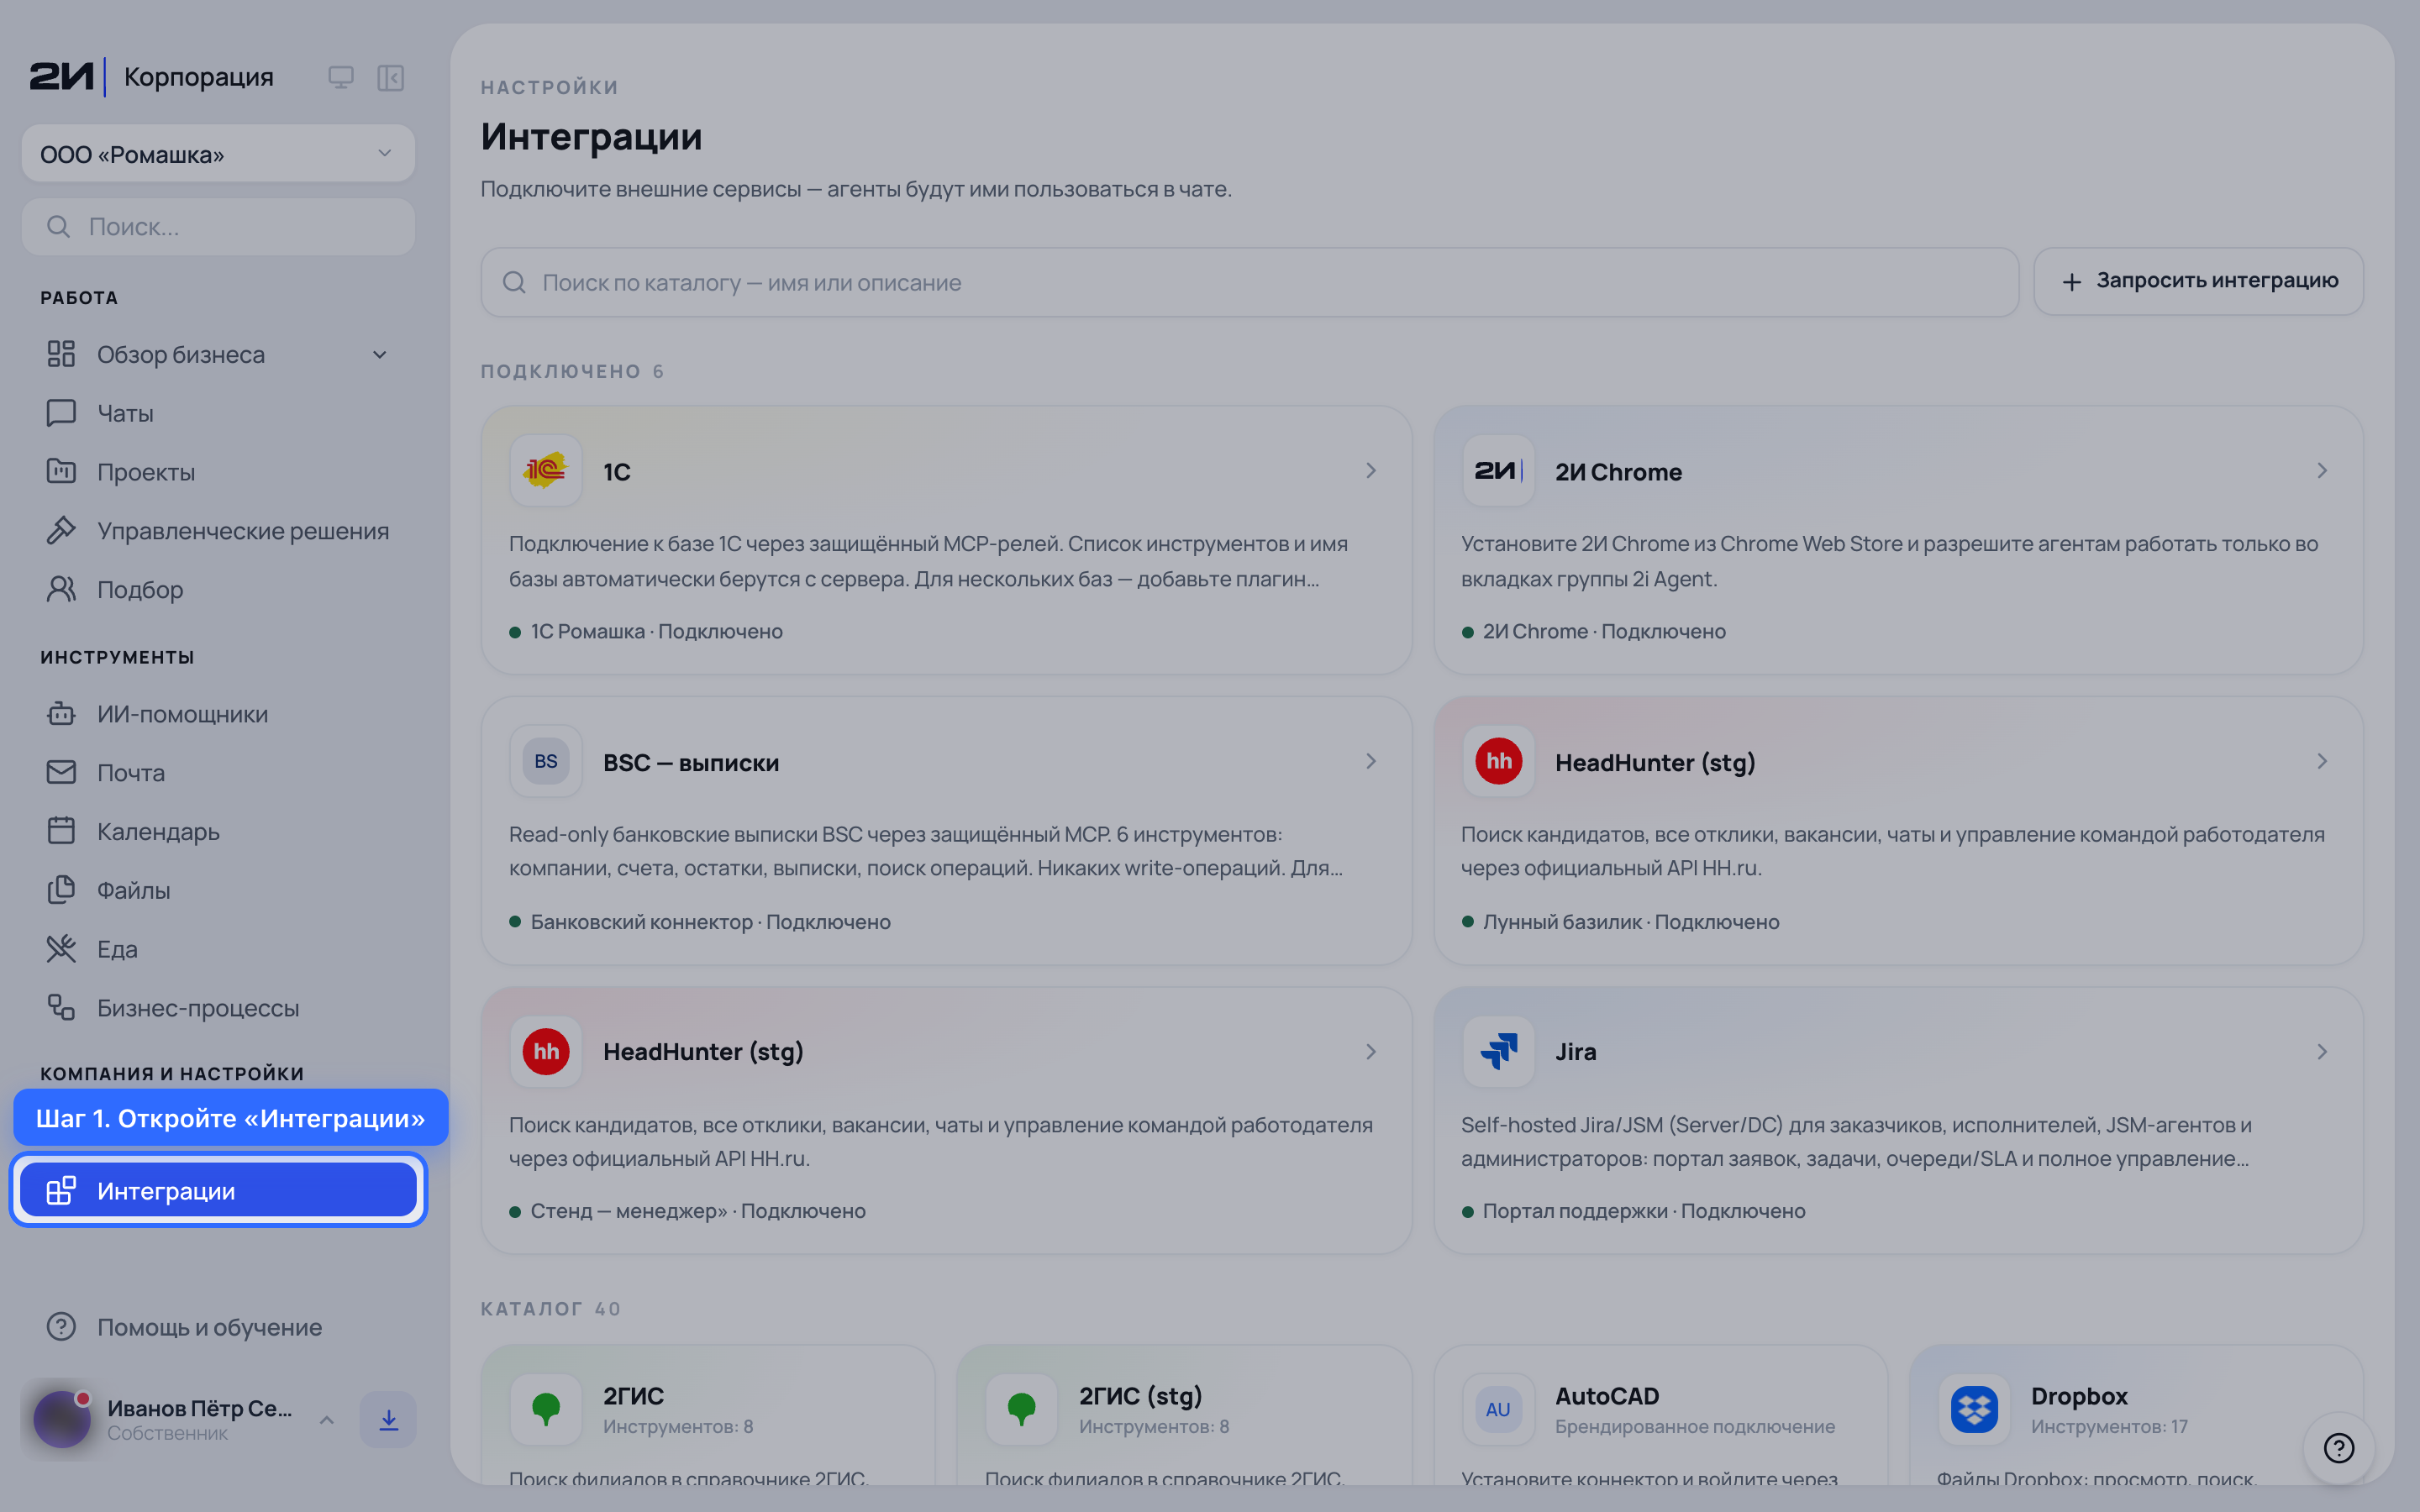This screenshot has height=1512, width=2420.
Task: Click the Jira logo icon
Action: pos(1498,1052)
